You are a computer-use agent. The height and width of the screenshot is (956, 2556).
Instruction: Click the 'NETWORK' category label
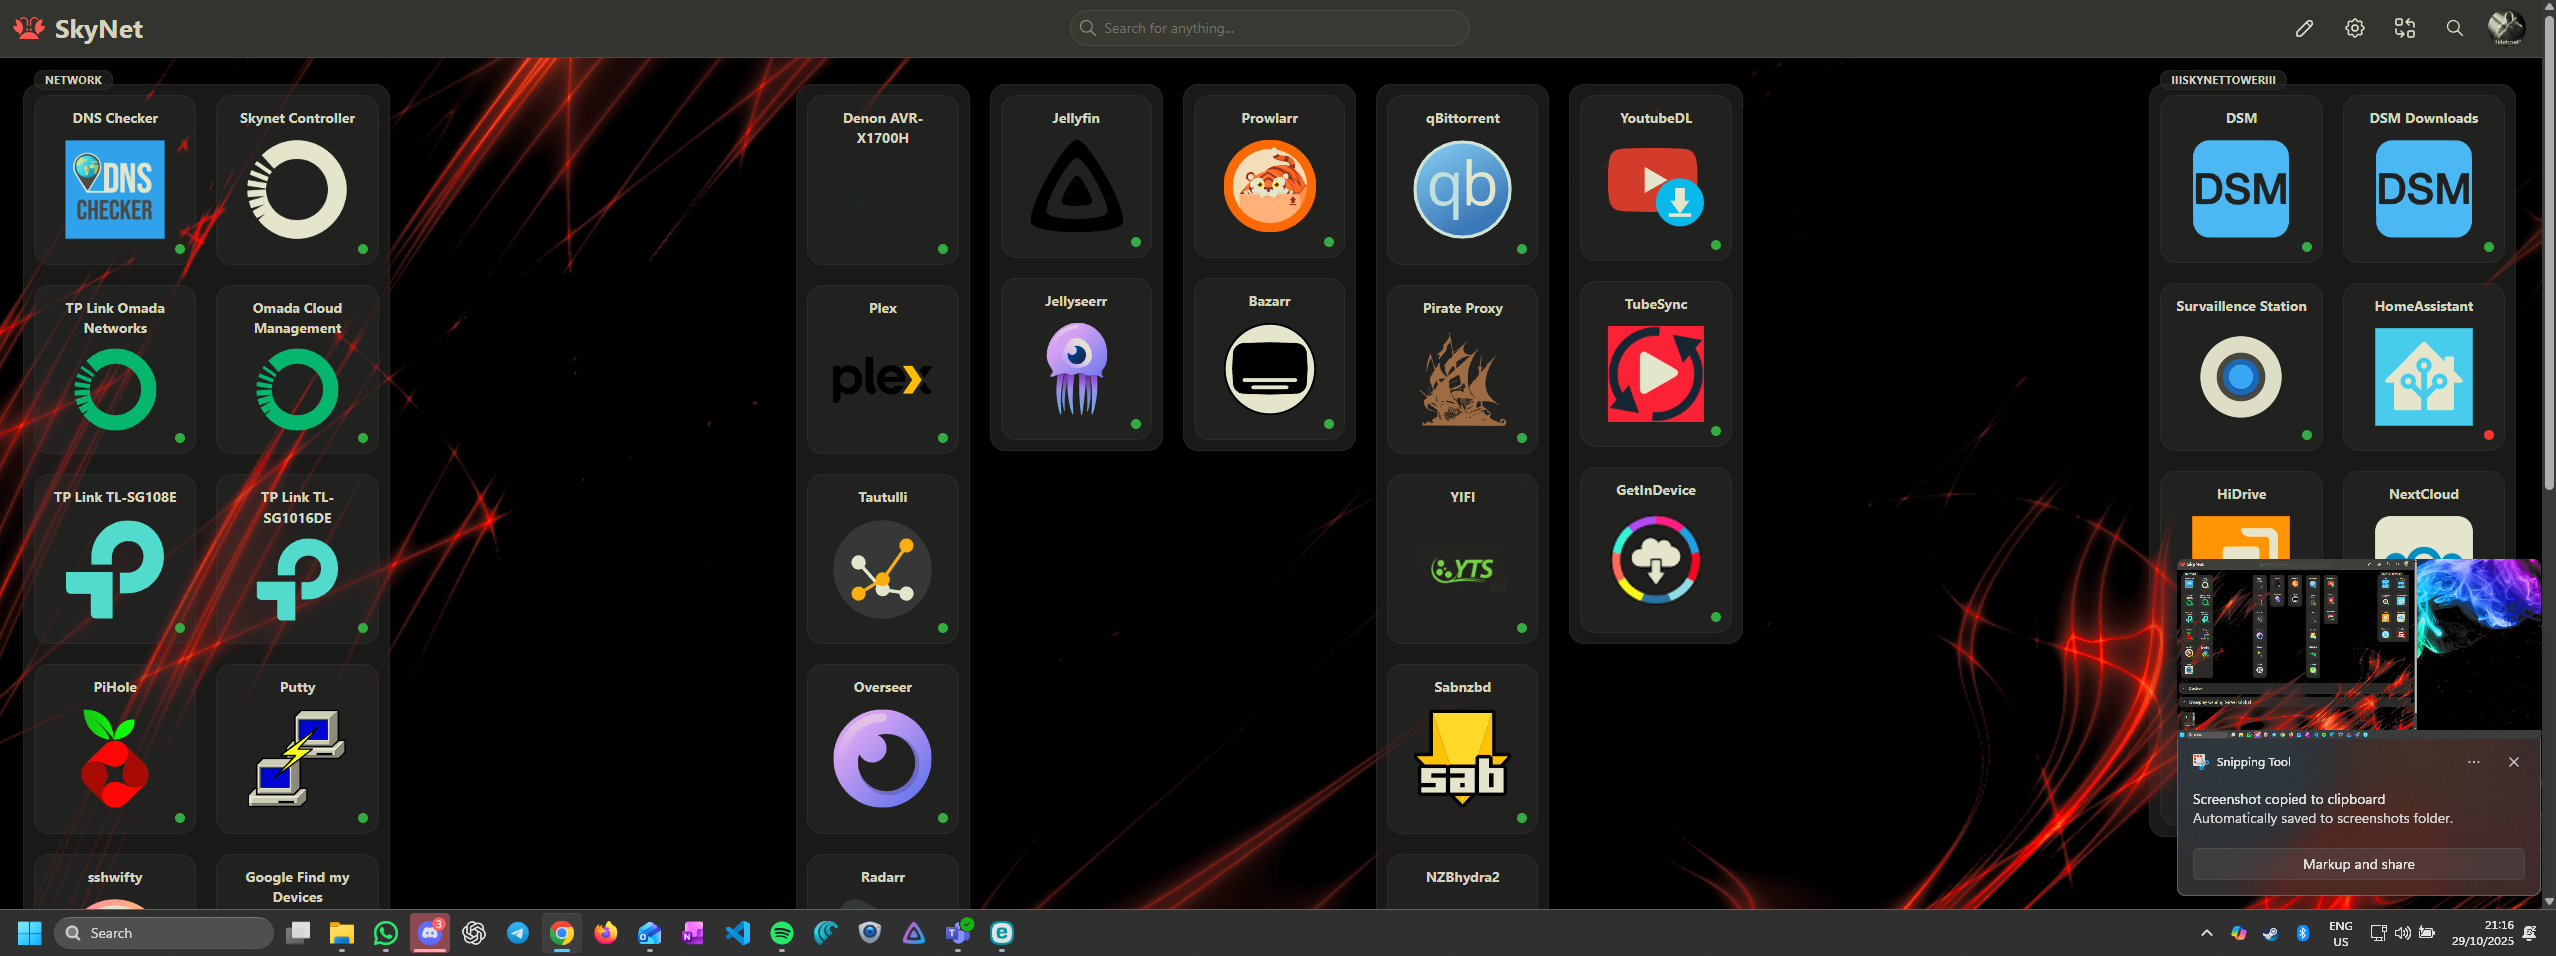click(x=73, y=80)
